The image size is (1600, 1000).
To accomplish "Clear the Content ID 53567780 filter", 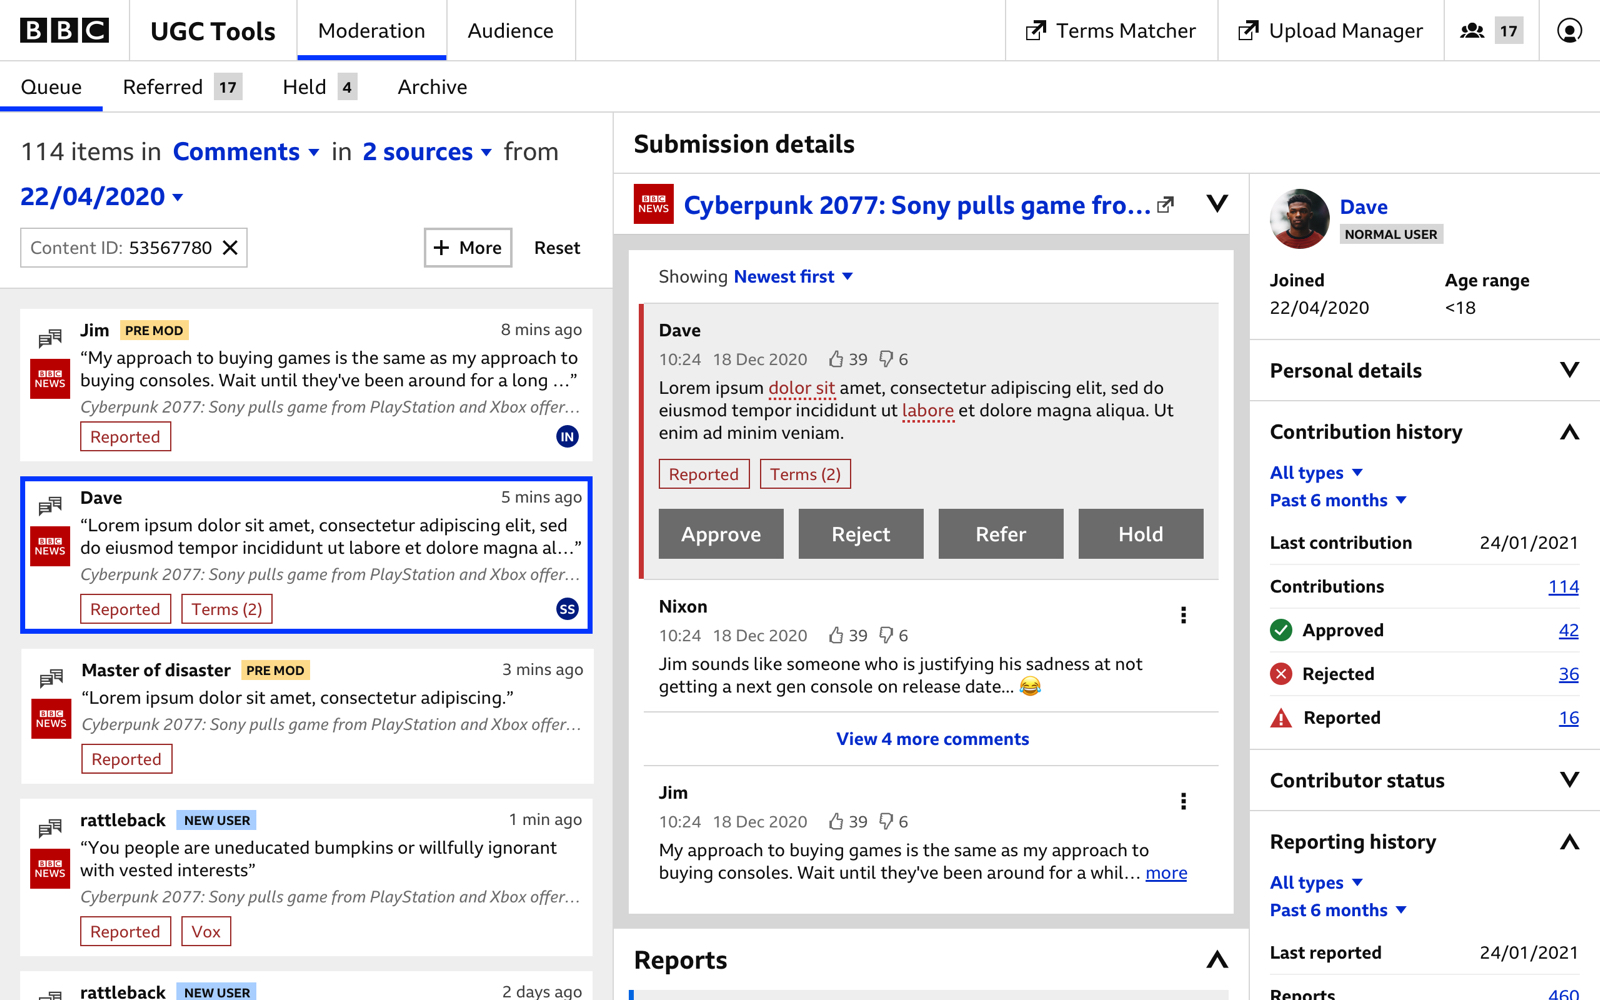I will (x=230, y=248).
